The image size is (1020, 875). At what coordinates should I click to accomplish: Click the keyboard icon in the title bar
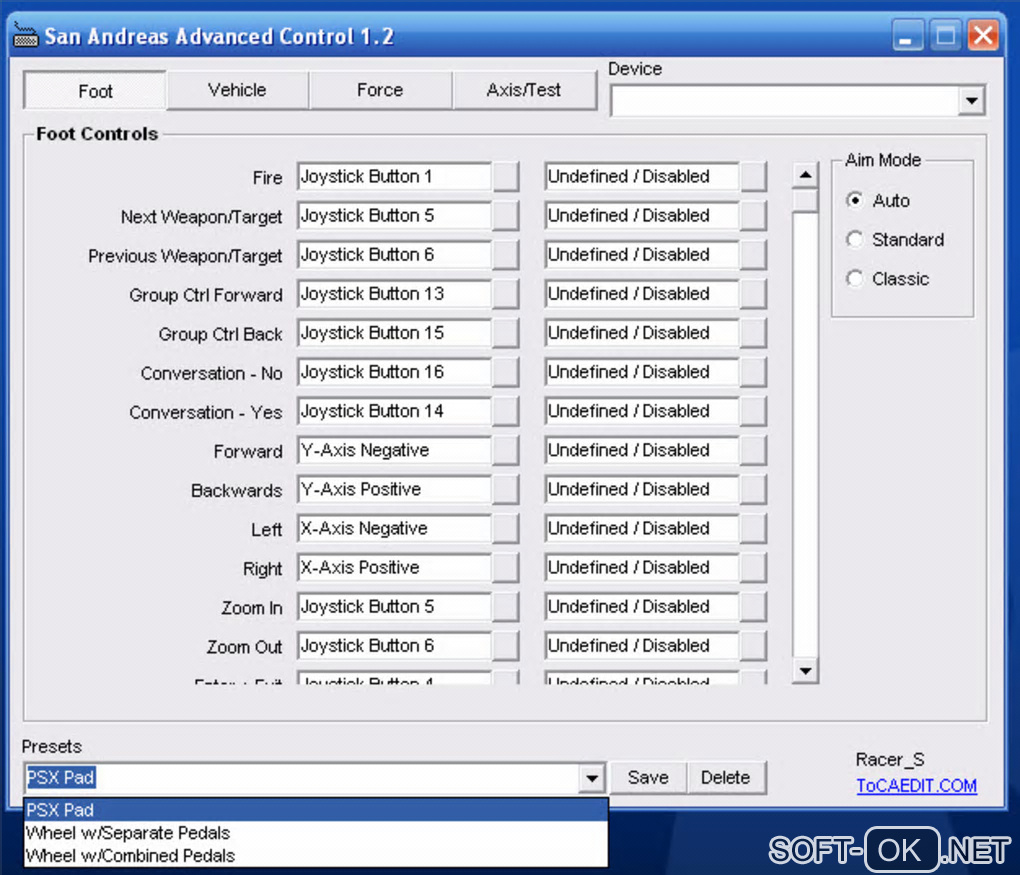26,36
